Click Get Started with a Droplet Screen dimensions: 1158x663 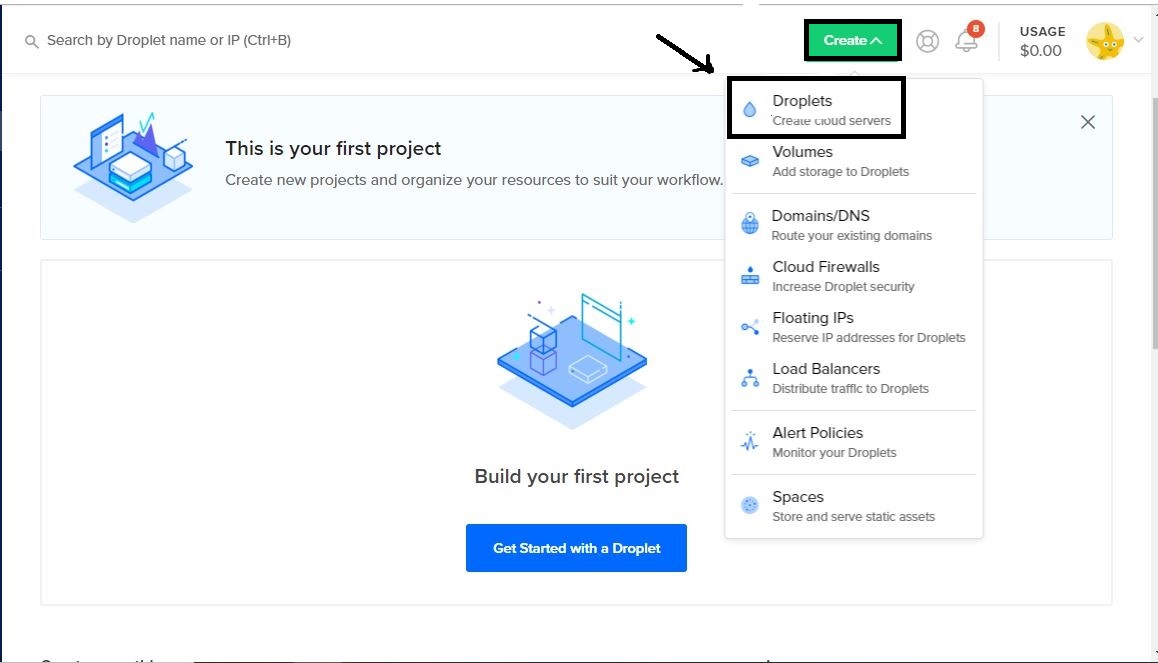click(x=576, y=548)
